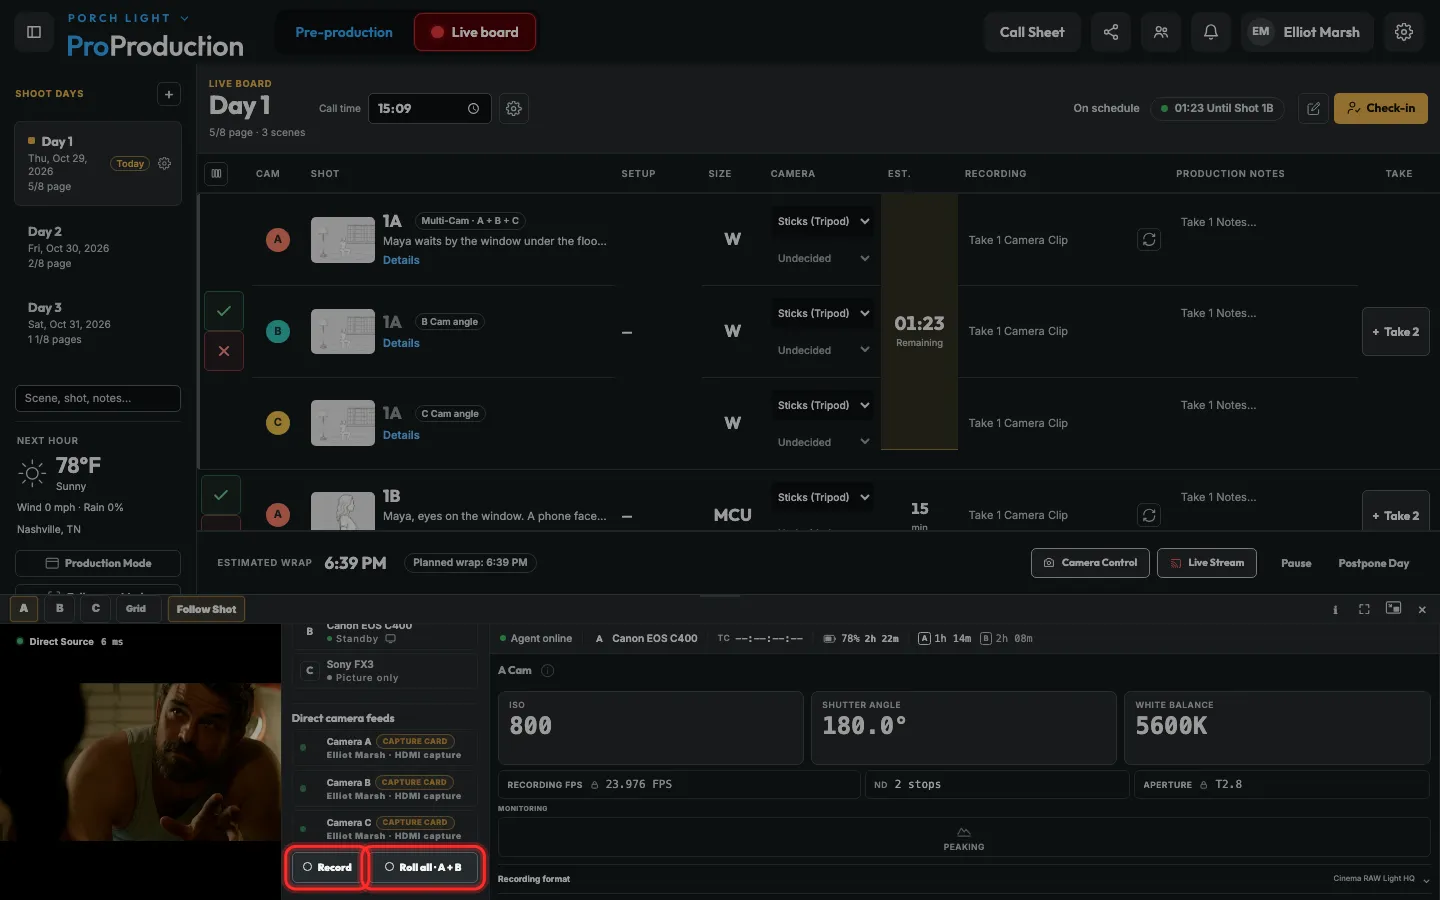Screen dimensions: 1440x900
Task: Add a new shoot day
Action: (169, 94)
